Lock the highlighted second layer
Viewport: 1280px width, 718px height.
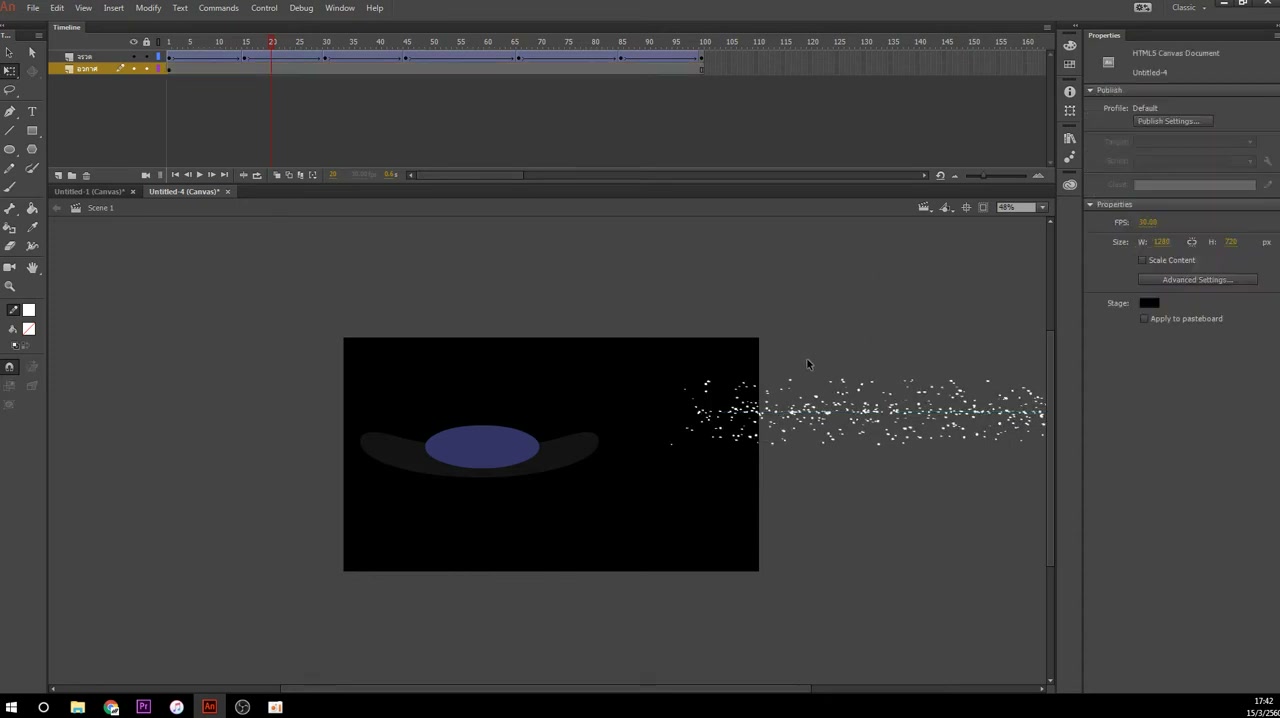pyautogui.click(x=146, y=69)
